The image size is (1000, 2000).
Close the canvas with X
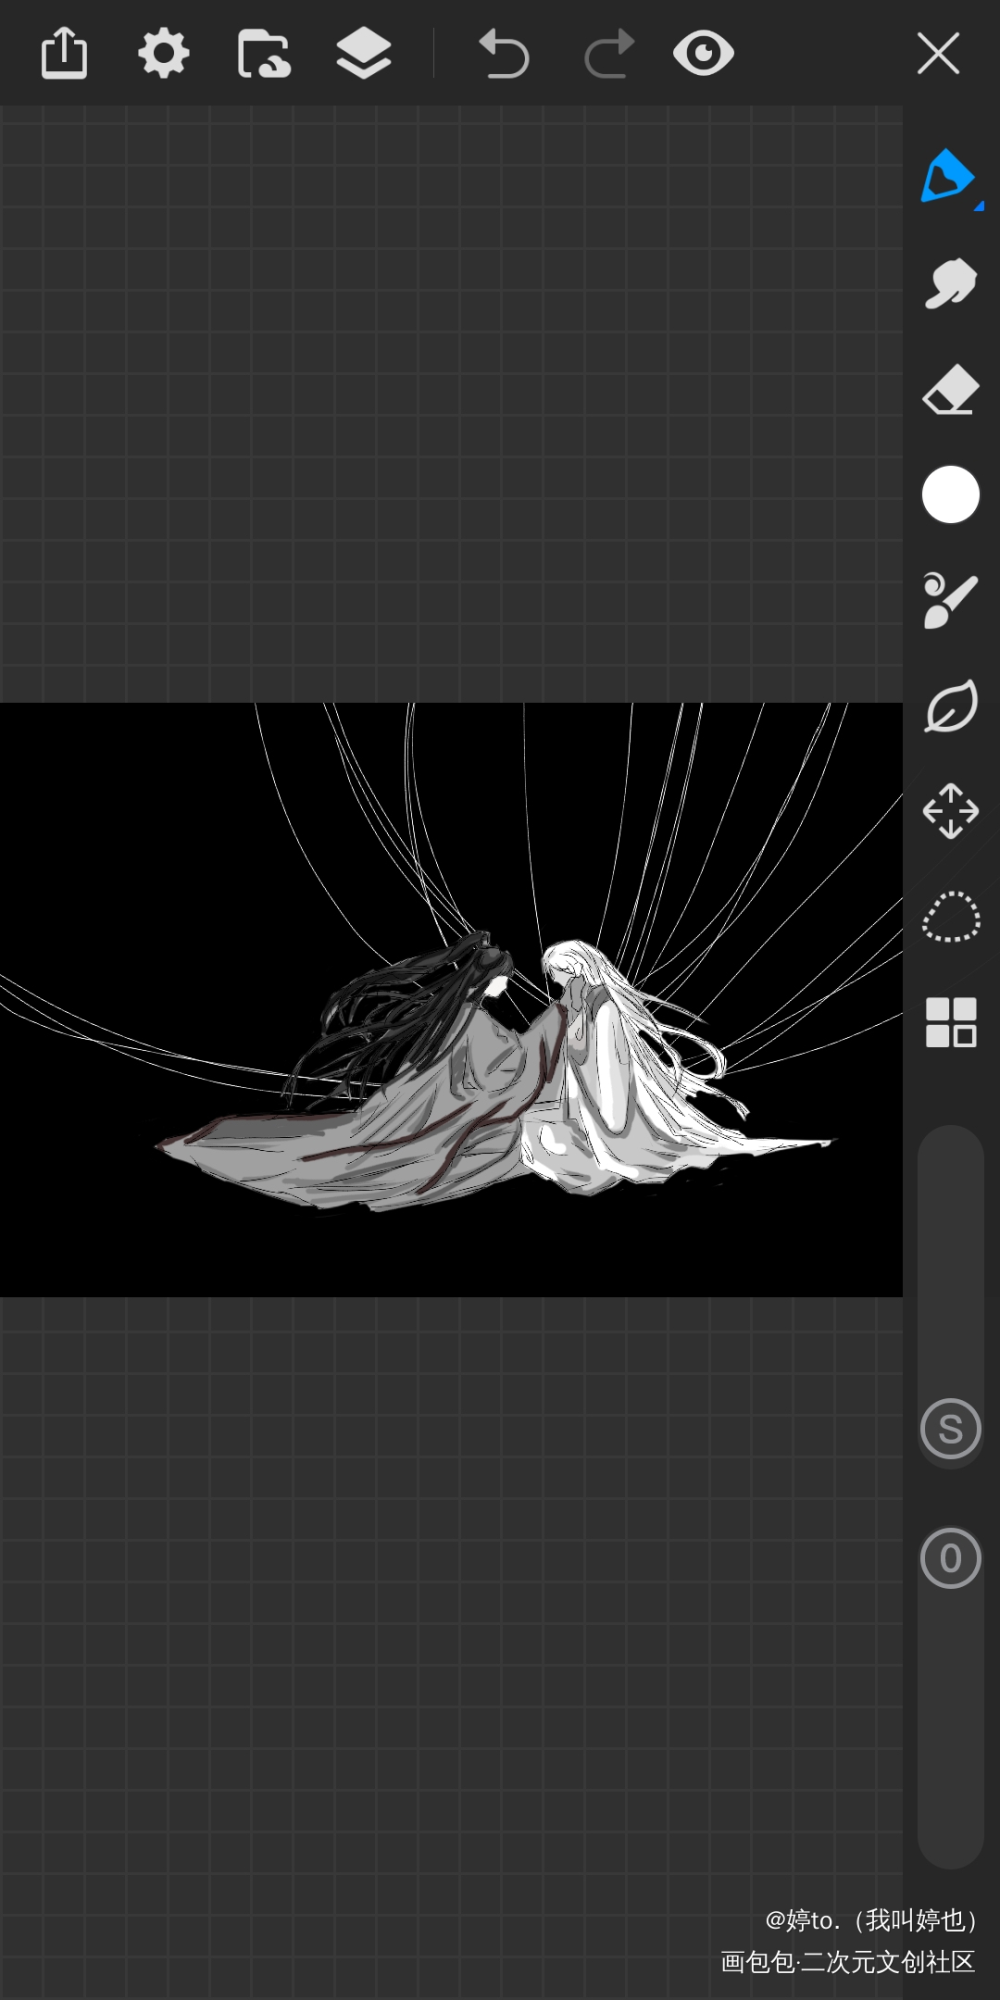coord(938,53)
